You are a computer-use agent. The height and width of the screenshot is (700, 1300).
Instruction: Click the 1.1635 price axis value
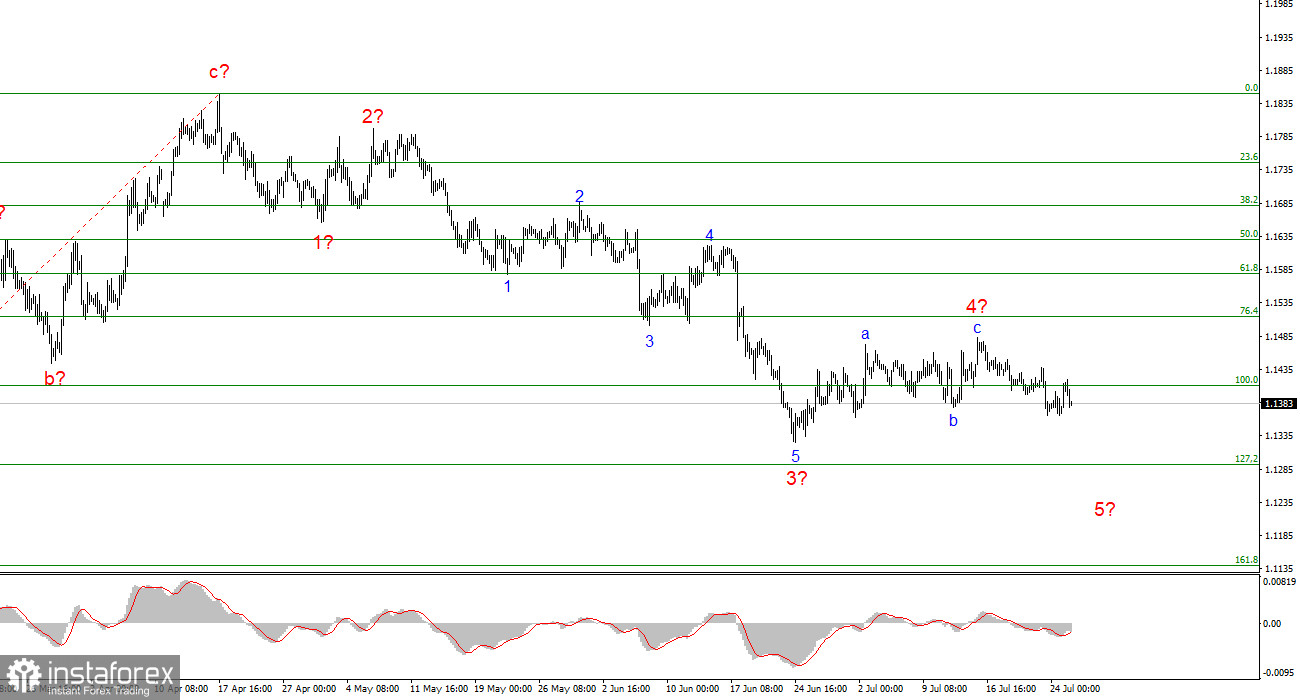pyautogui.click(x=1279, y=237)
